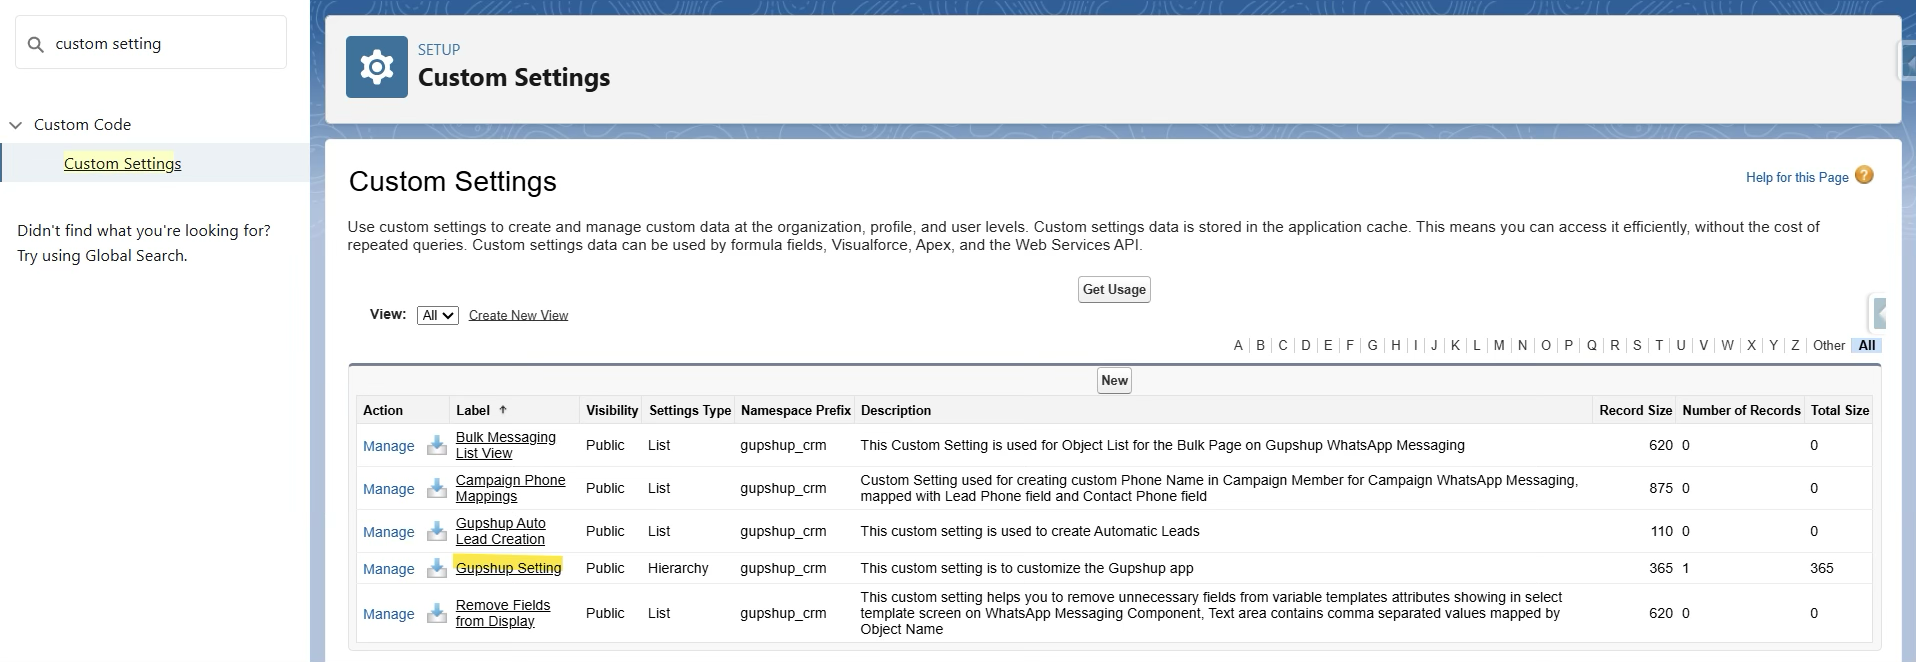Viewport: 1916px width, 662px height.
Task: Click "This custom setting is used to create Automatic Leads"
Action: click(x=1030, y=531)
